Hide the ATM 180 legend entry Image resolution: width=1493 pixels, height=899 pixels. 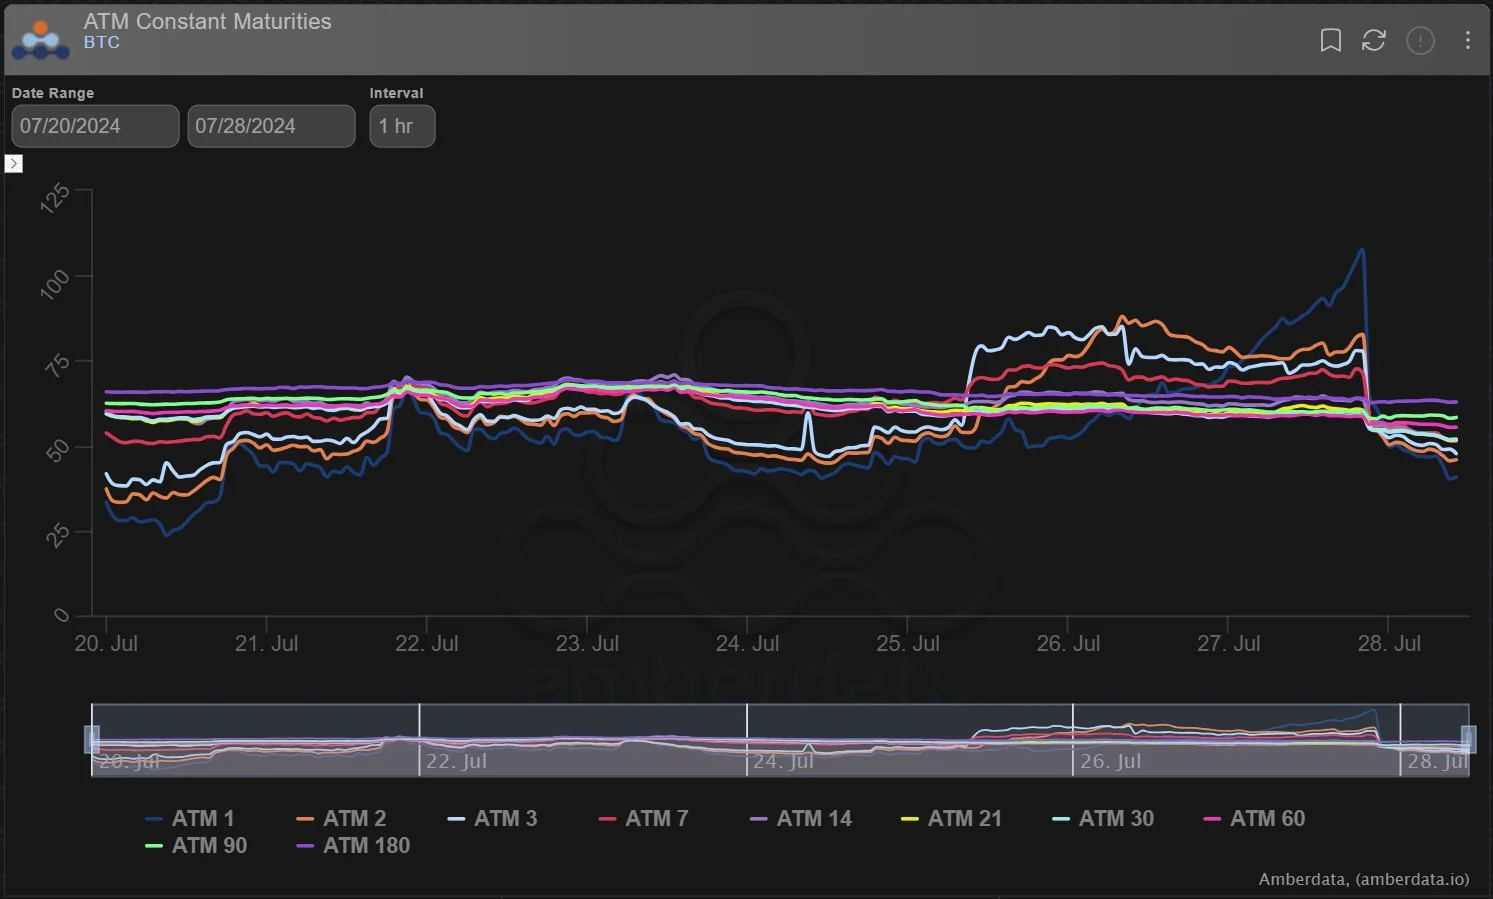coord(353,845)
